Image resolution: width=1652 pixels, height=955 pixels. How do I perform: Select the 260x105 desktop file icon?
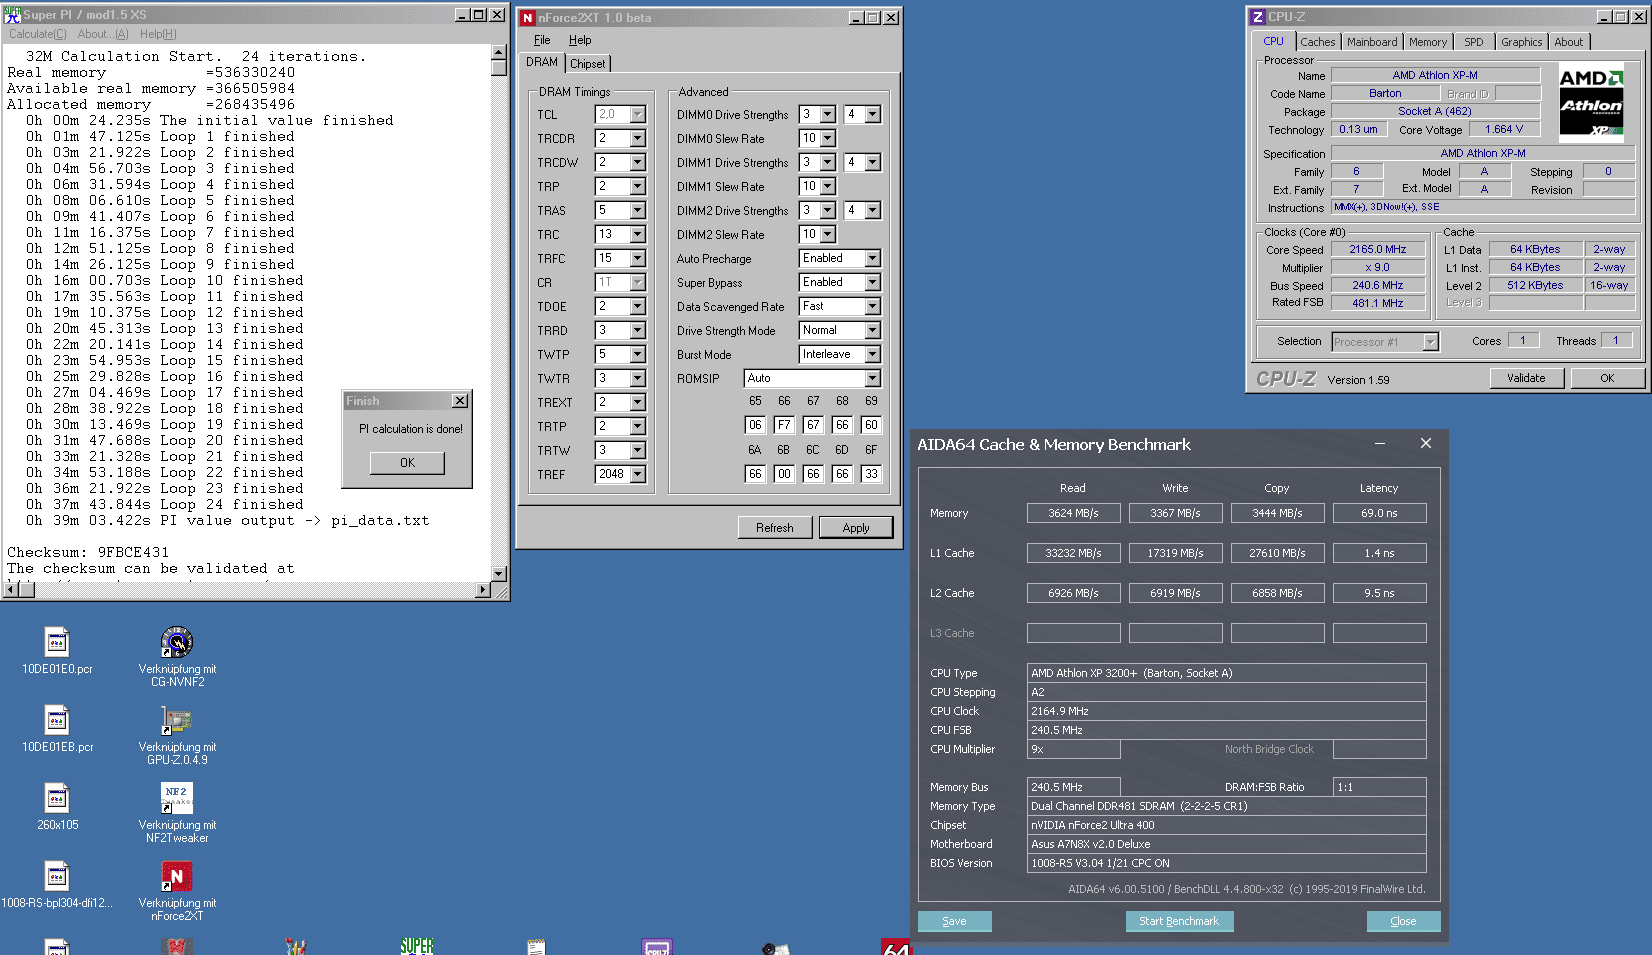click(57, 799)
